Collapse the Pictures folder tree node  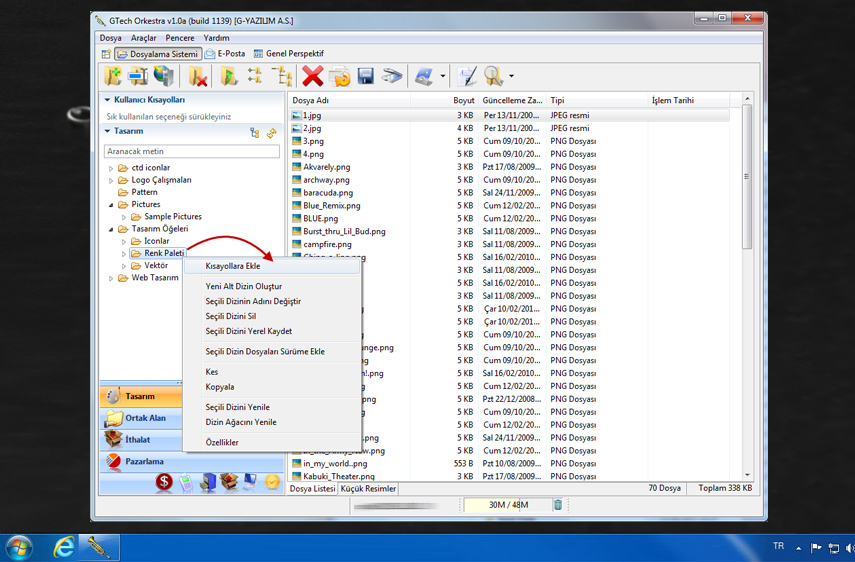[111, 205]
